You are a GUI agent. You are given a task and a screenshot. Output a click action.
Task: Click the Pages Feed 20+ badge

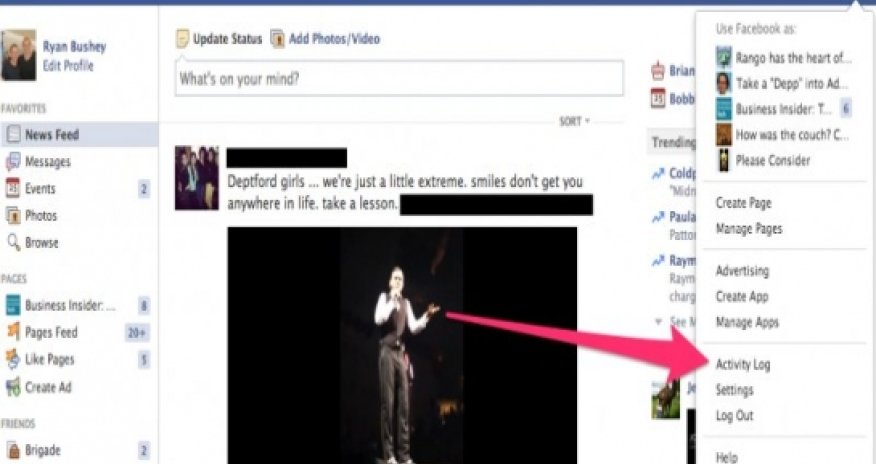pyautogui.click(x=137, y=333)
